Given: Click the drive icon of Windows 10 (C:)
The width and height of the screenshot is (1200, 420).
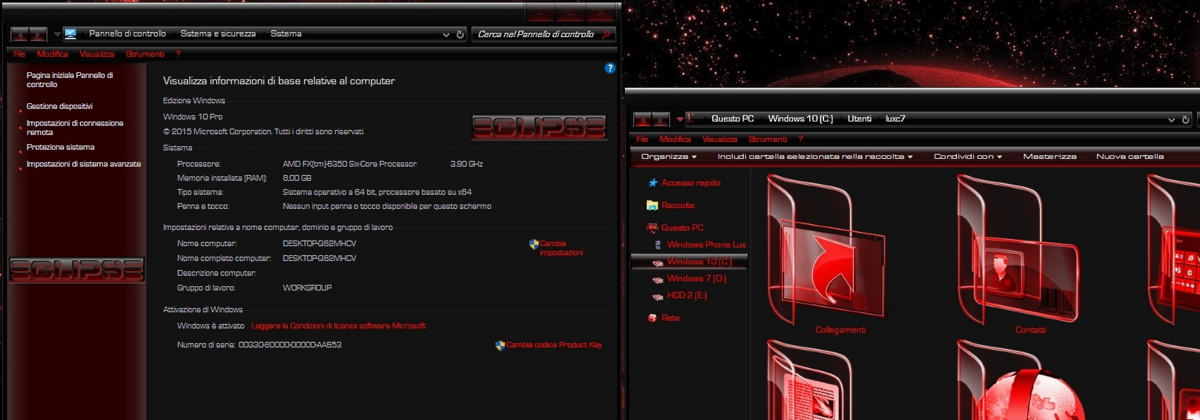Looking at the screenshot, I should pyautogui.click(x=658, y=262).
